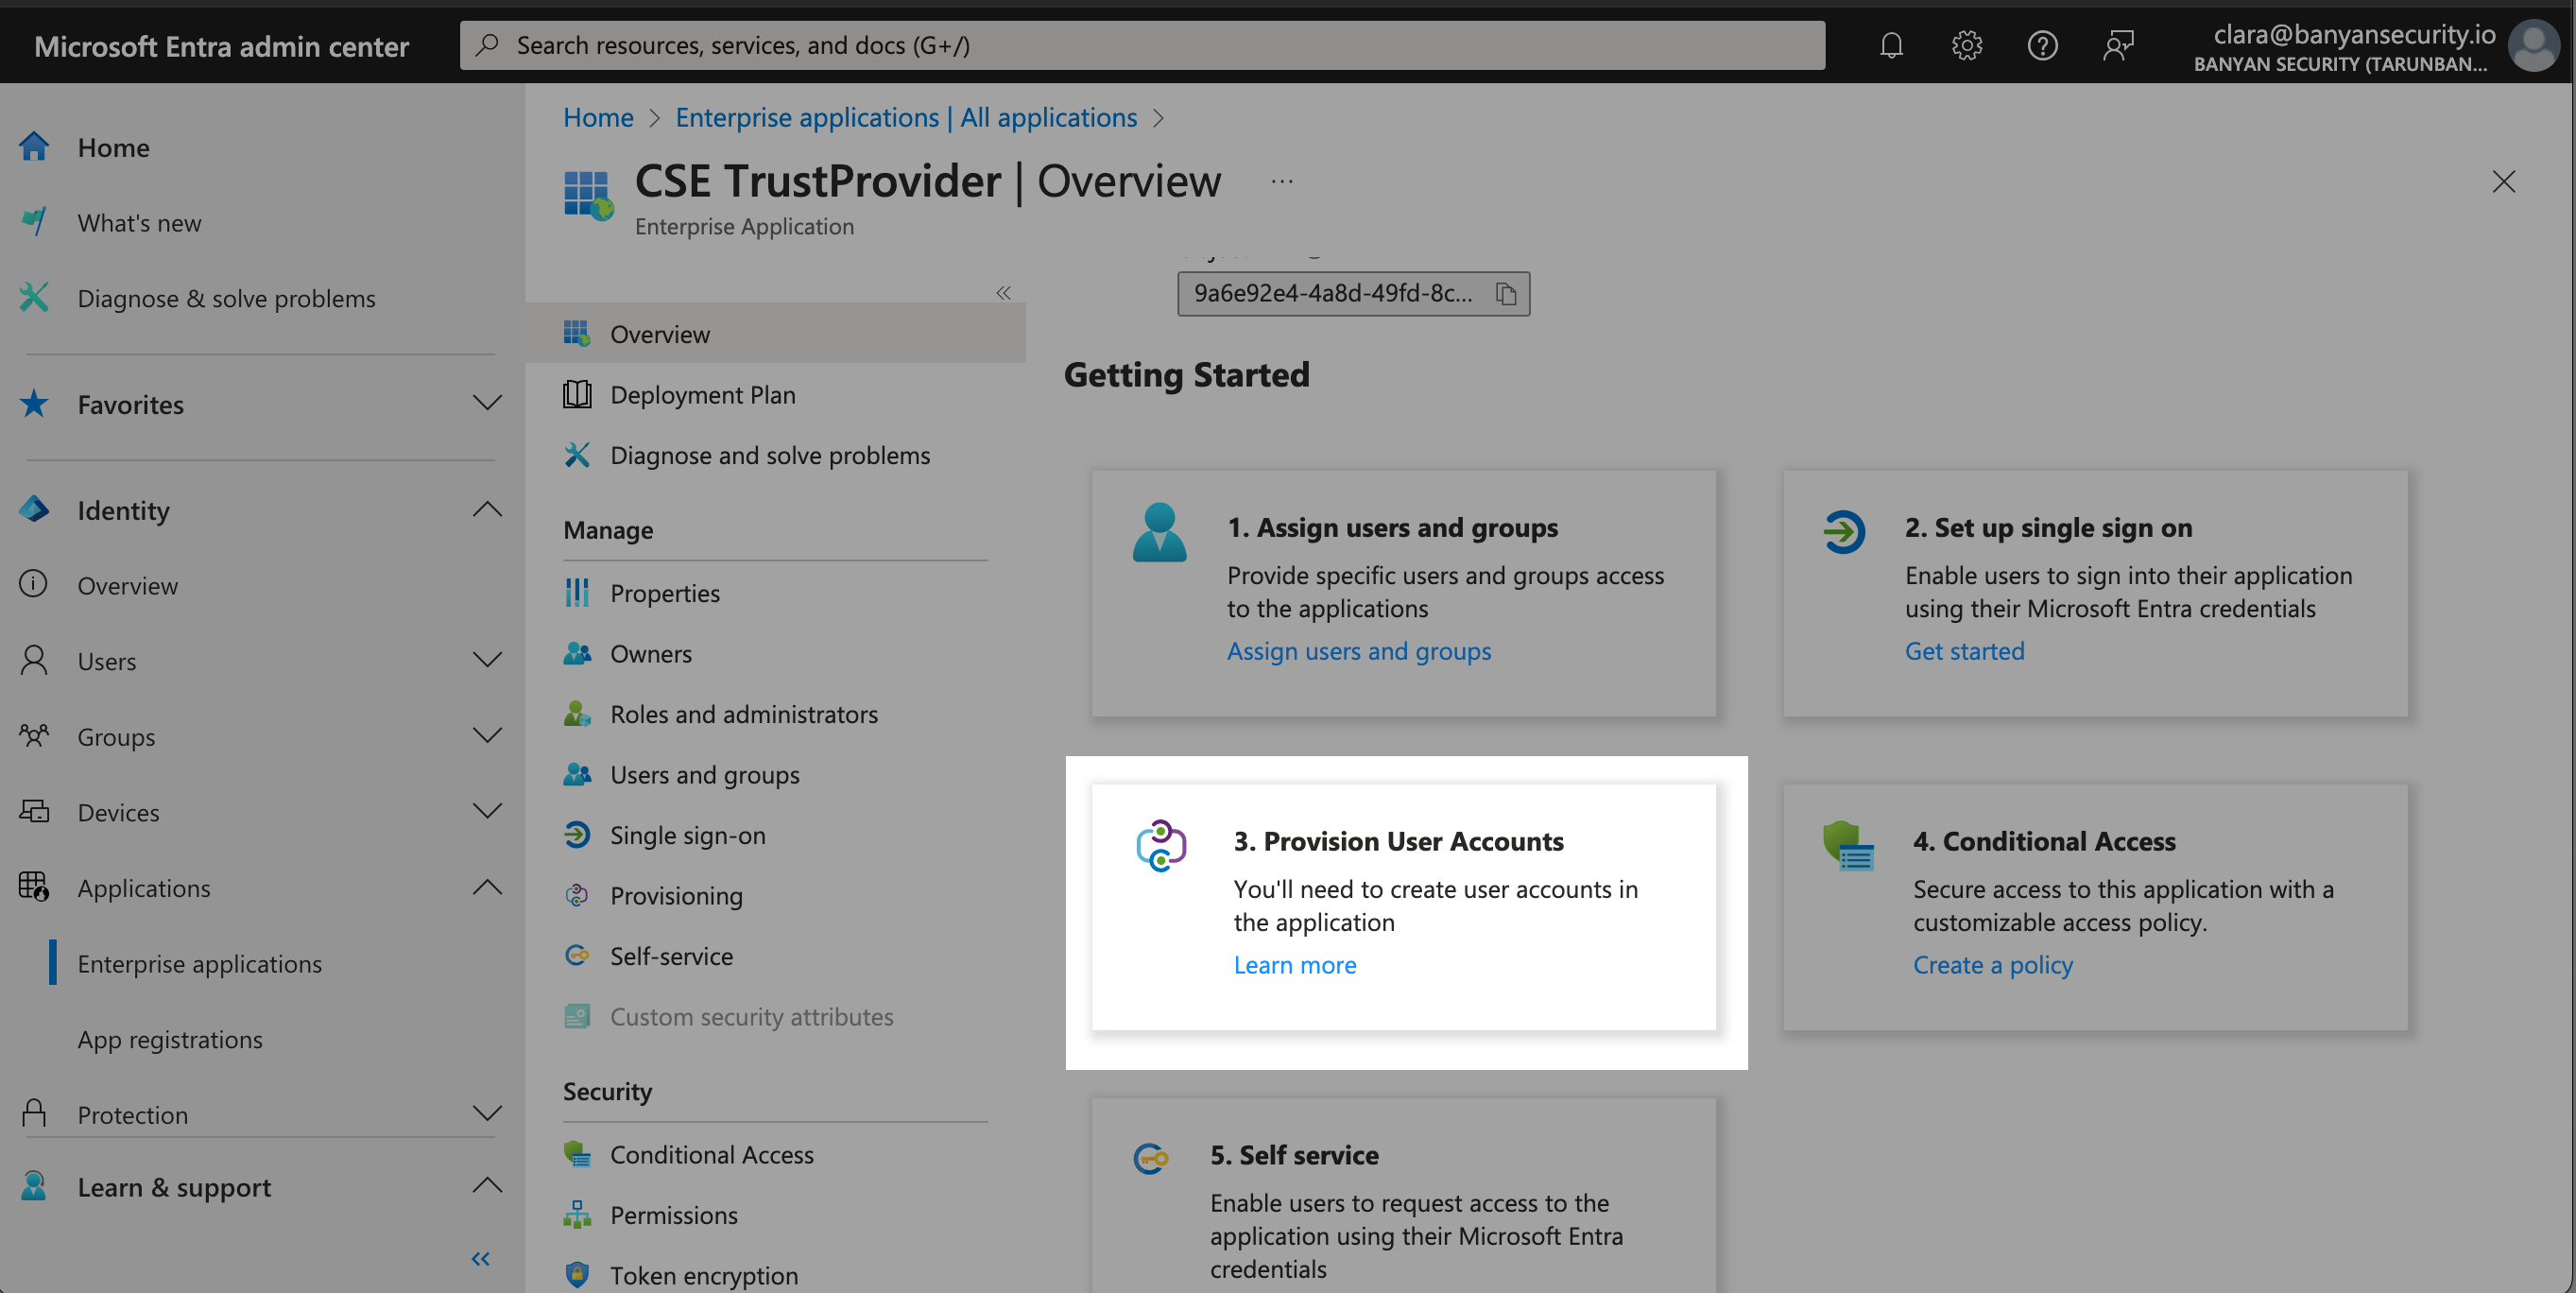2576x1293 pixels.
Task: Click the help question mark icon
Action: [x=2041, y=45]
